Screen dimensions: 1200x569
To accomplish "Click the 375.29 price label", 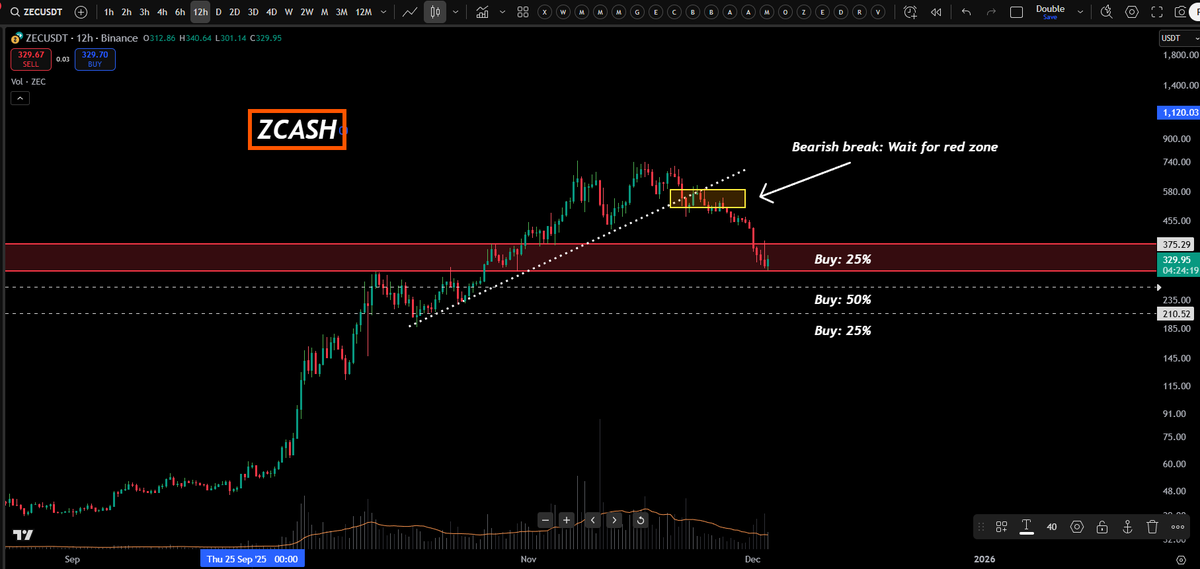I will 1175,244.
